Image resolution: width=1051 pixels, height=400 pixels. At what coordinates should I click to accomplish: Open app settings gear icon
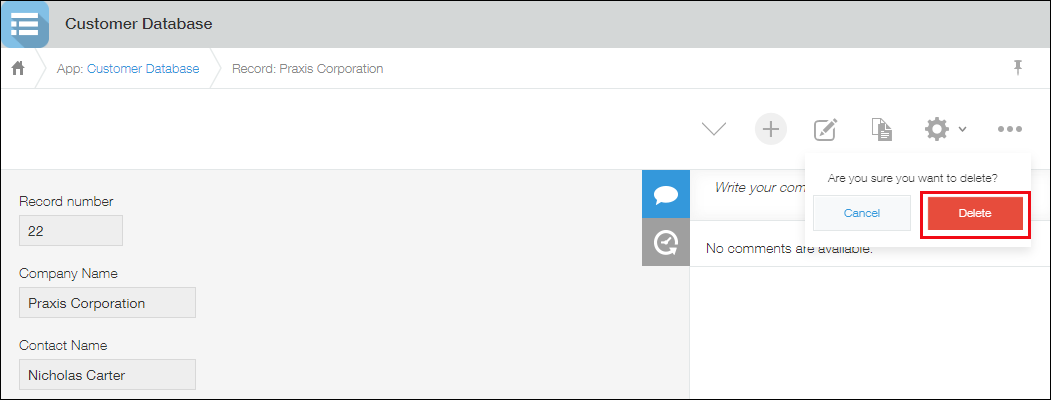click(x=936, y=129)
